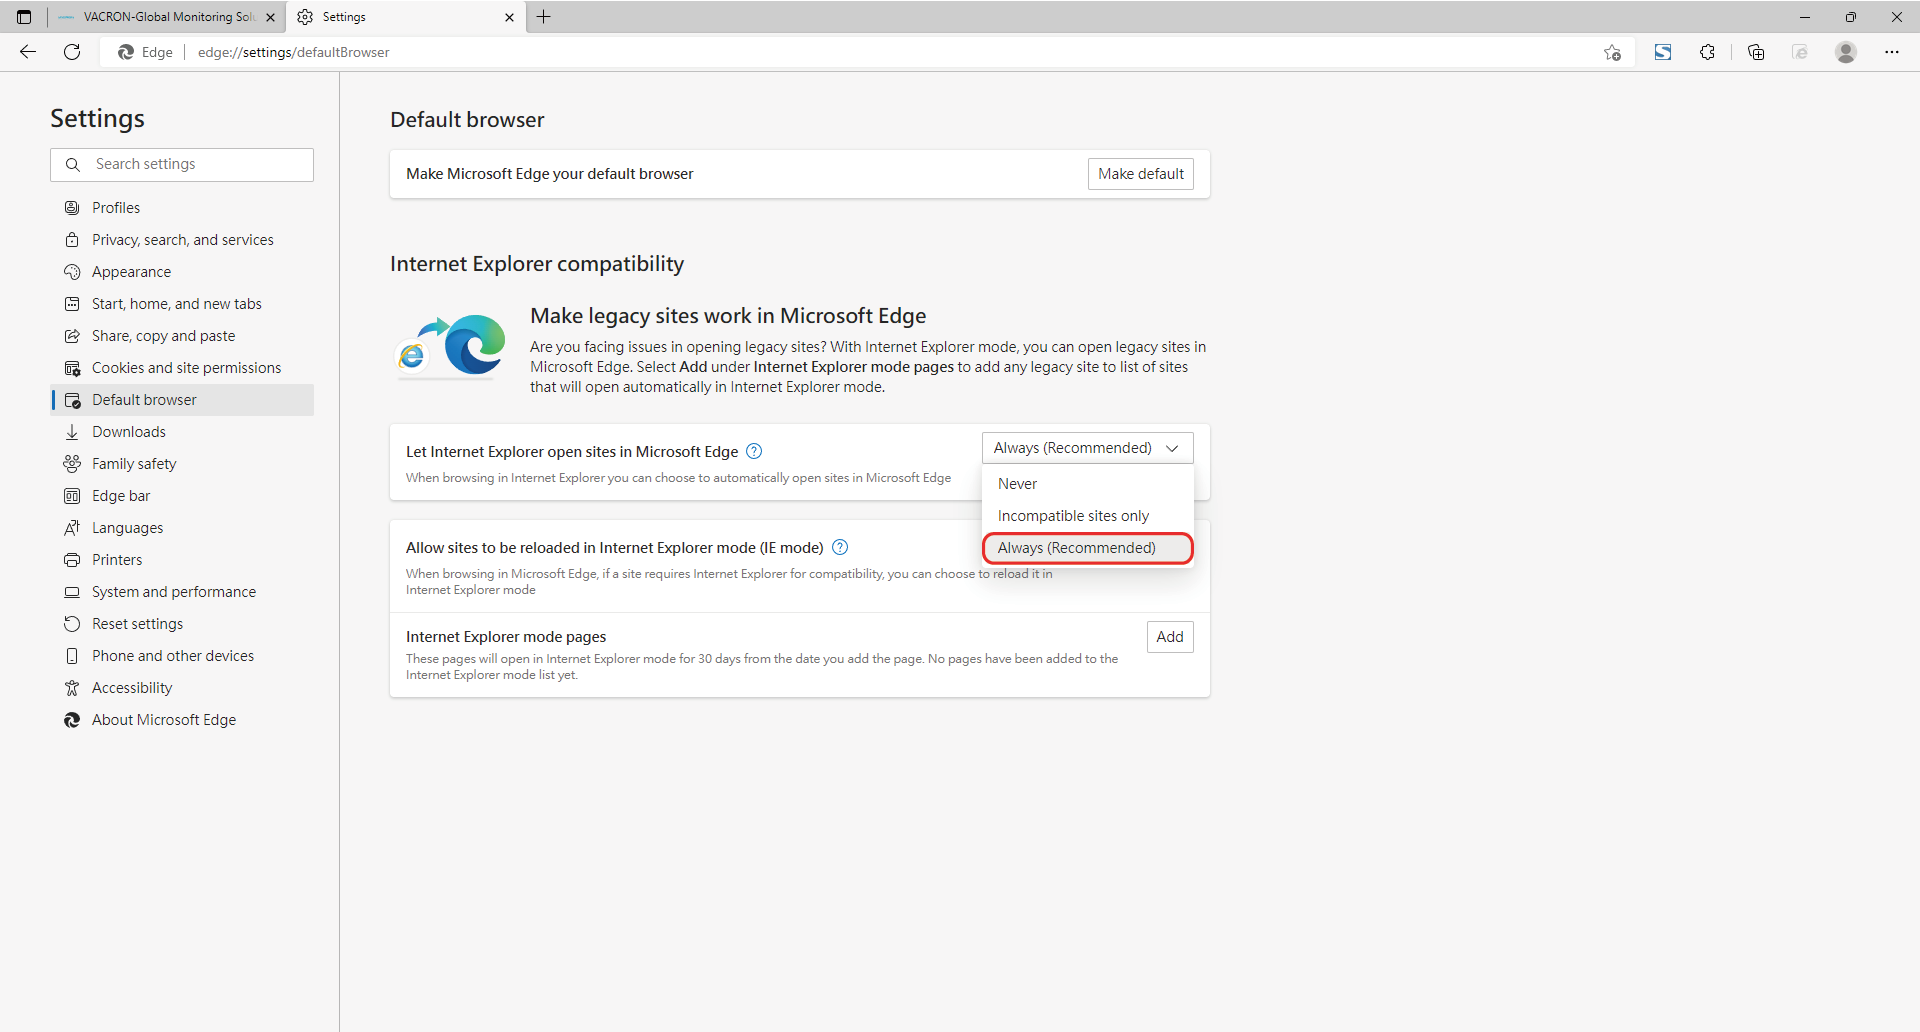Open Accessibility settings

[x=182, y=688]
